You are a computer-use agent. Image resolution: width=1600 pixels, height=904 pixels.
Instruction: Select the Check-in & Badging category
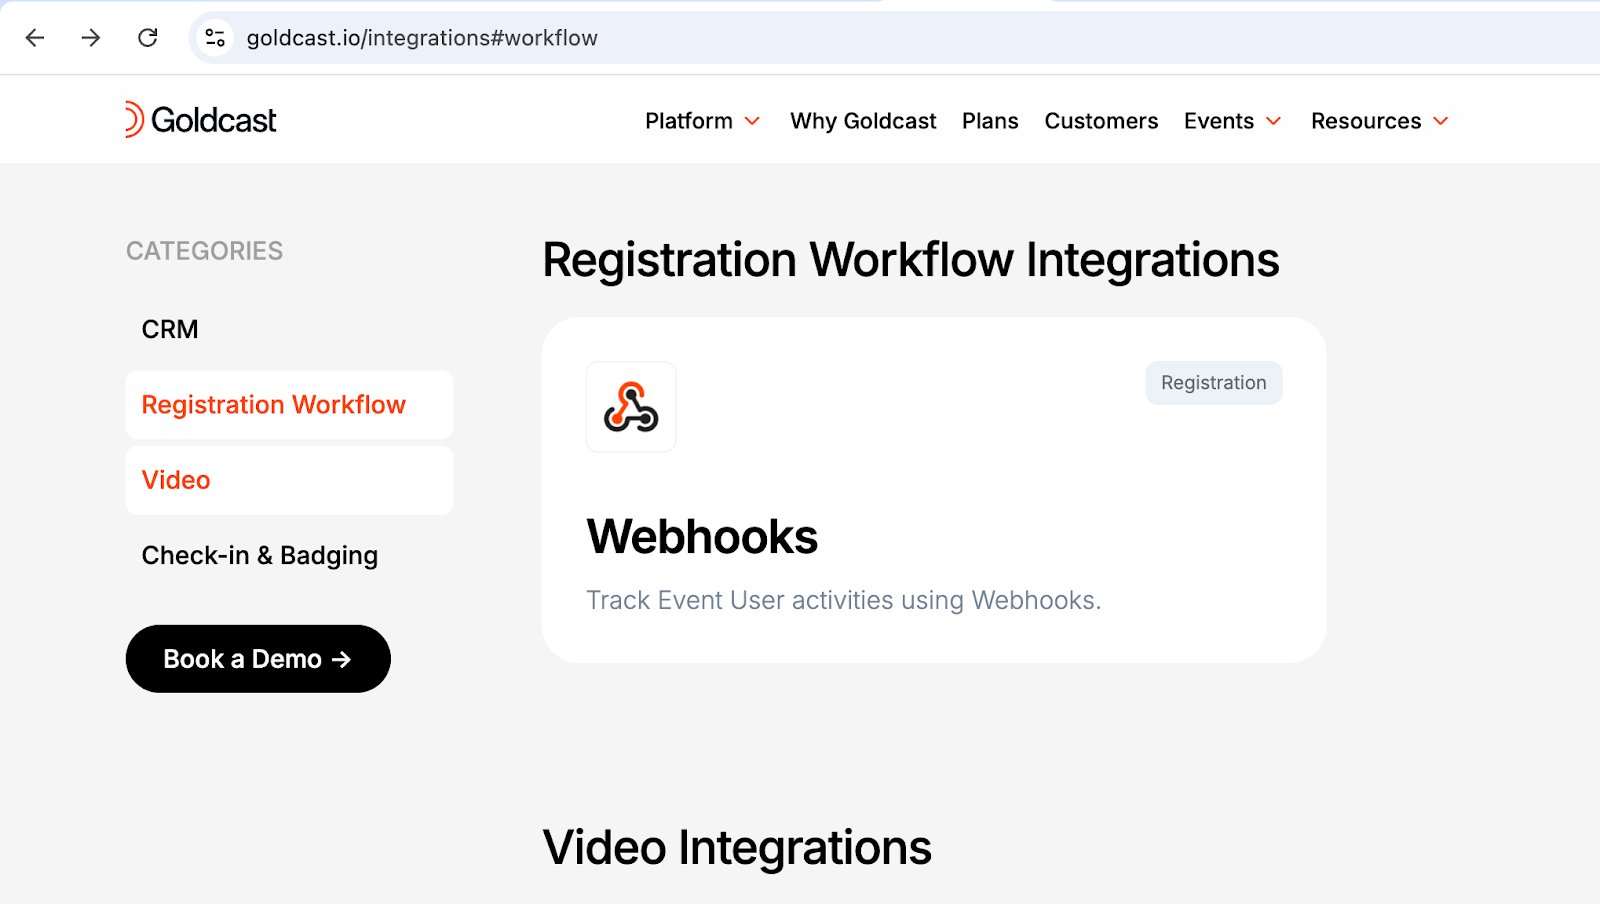coord(260,555)
